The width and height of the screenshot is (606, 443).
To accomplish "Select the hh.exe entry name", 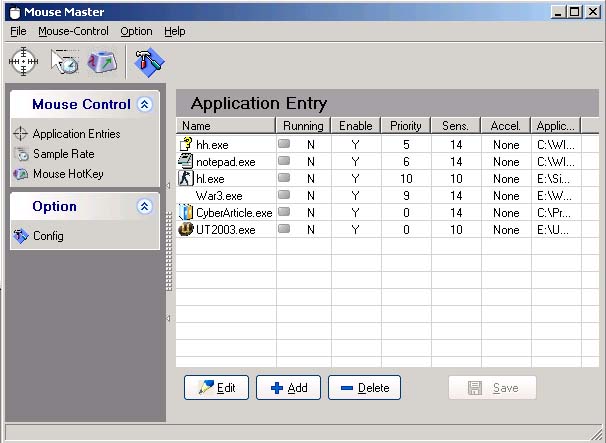I will (x=212, y=145).
